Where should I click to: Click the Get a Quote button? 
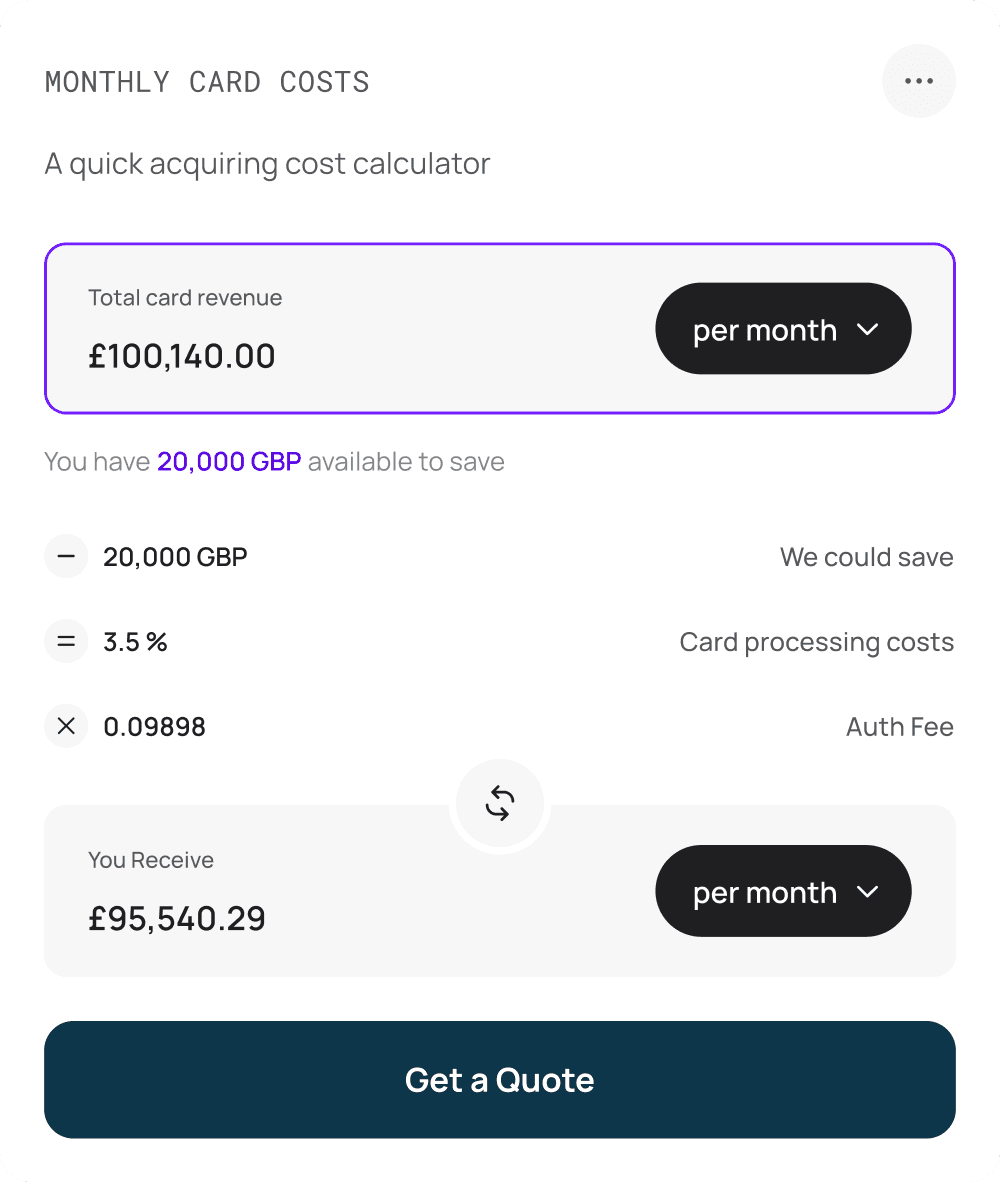[500, 1079]
